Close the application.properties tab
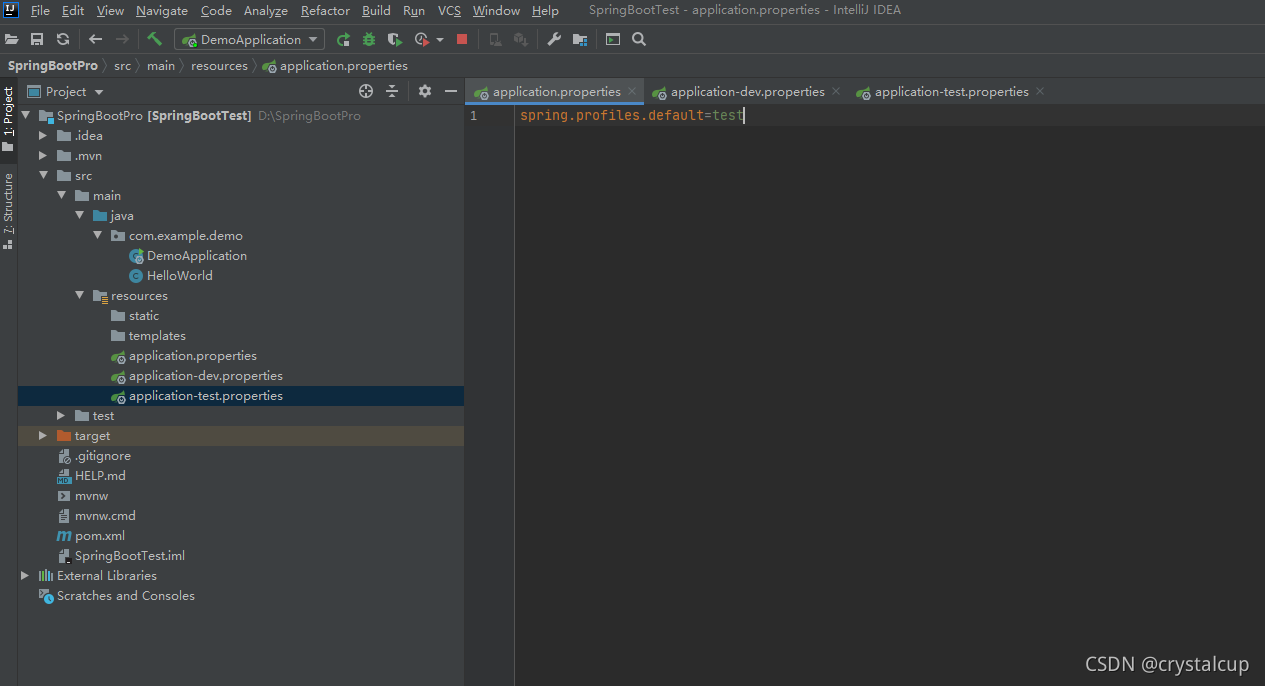Image resolution: width=1265 pixels, height=686 pixels. [631, 91]
